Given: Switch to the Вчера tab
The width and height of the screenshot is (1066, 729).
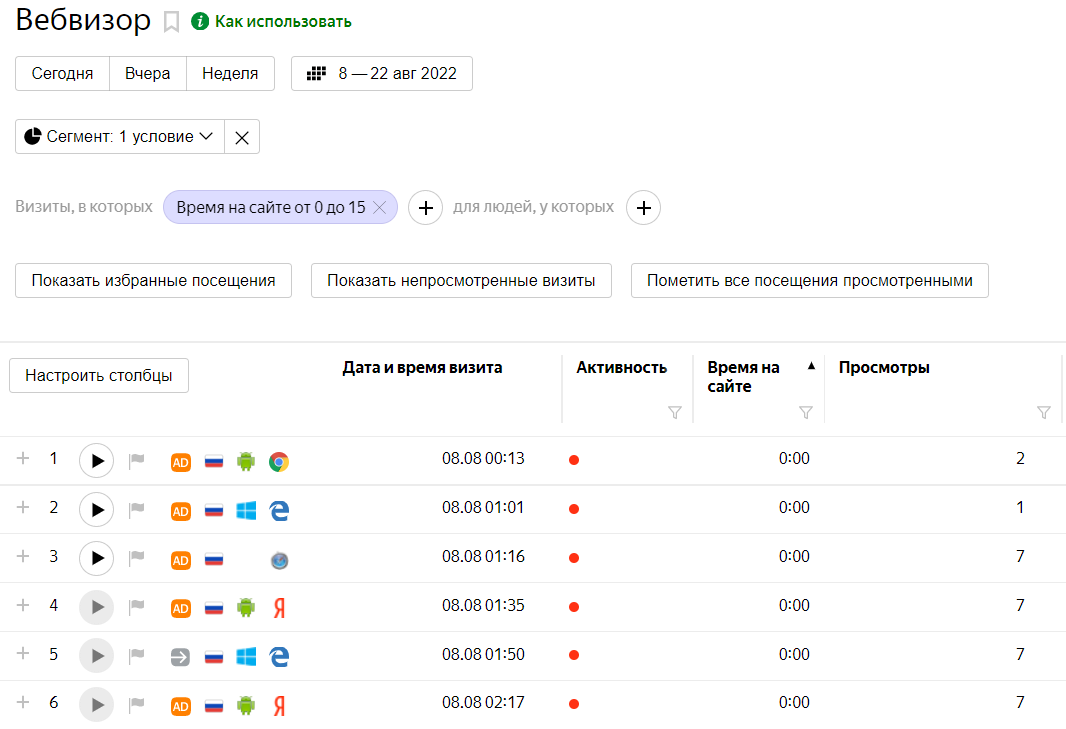Looking at the screenshot, I should [x=147, y=73].
